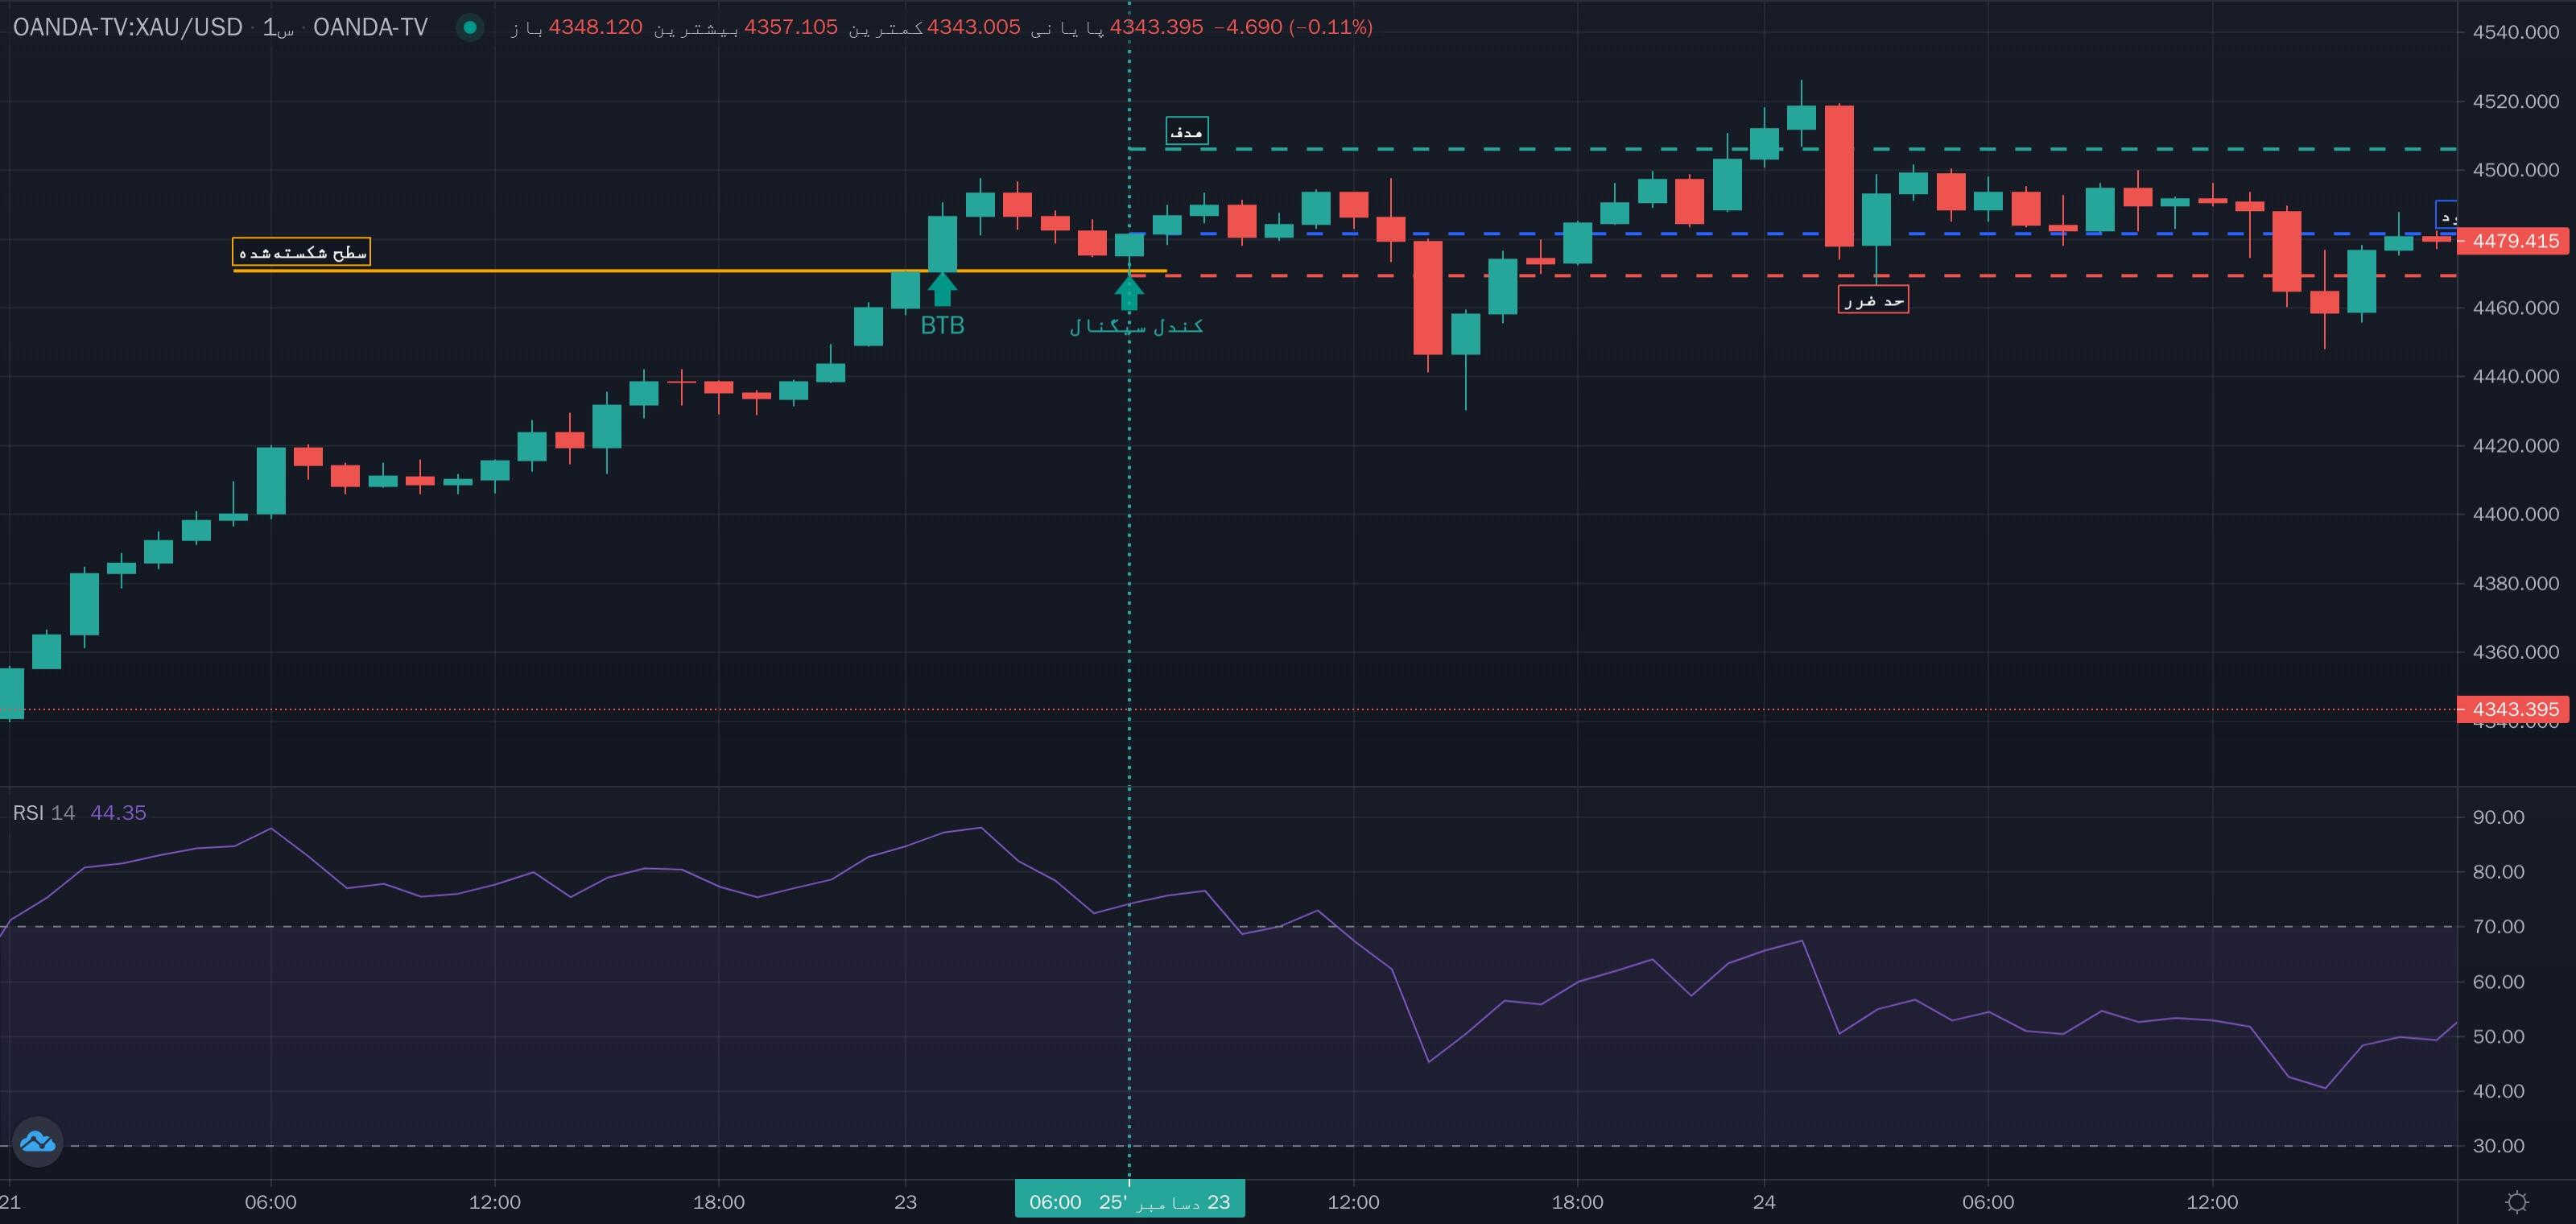Click the open price value 4348.120

(x=595, y=27)
